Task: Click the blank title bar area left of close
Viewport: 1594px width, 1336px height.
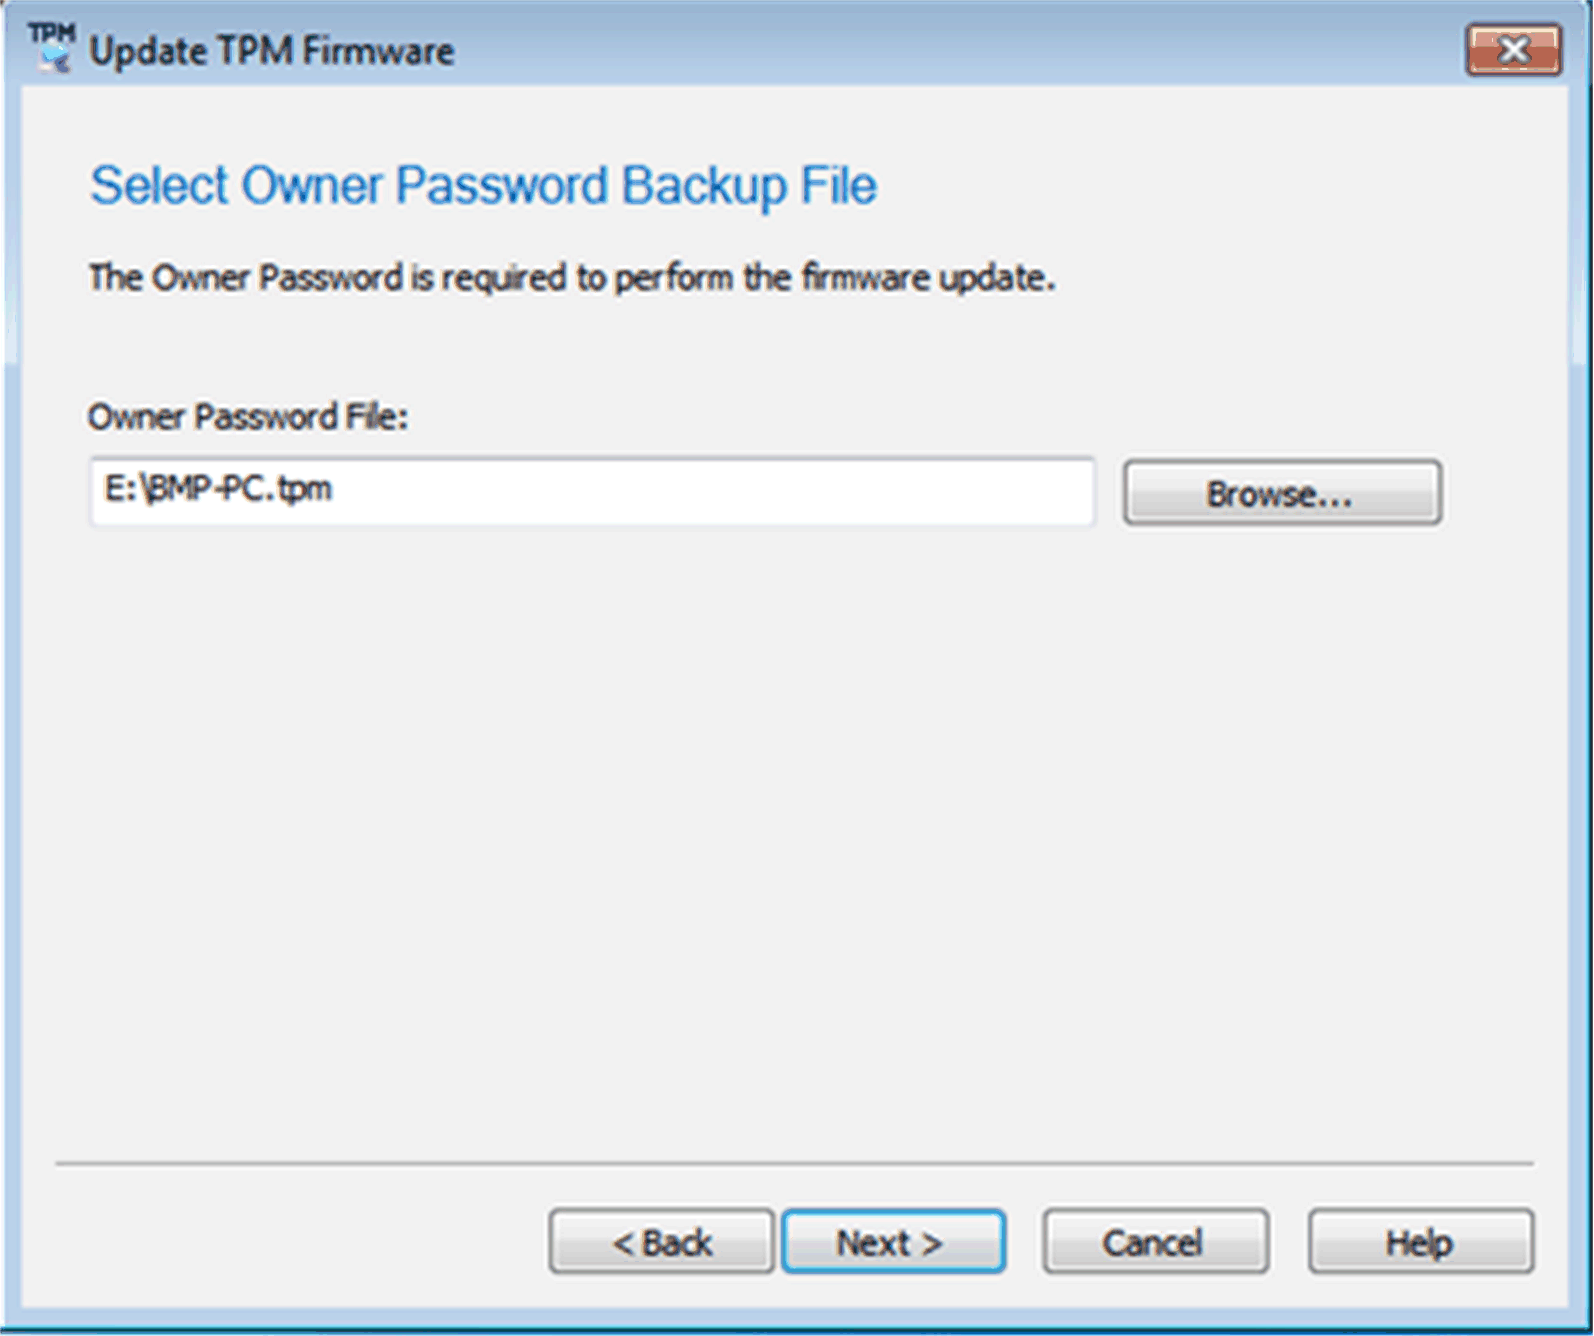Action: [x=950, y=50]
